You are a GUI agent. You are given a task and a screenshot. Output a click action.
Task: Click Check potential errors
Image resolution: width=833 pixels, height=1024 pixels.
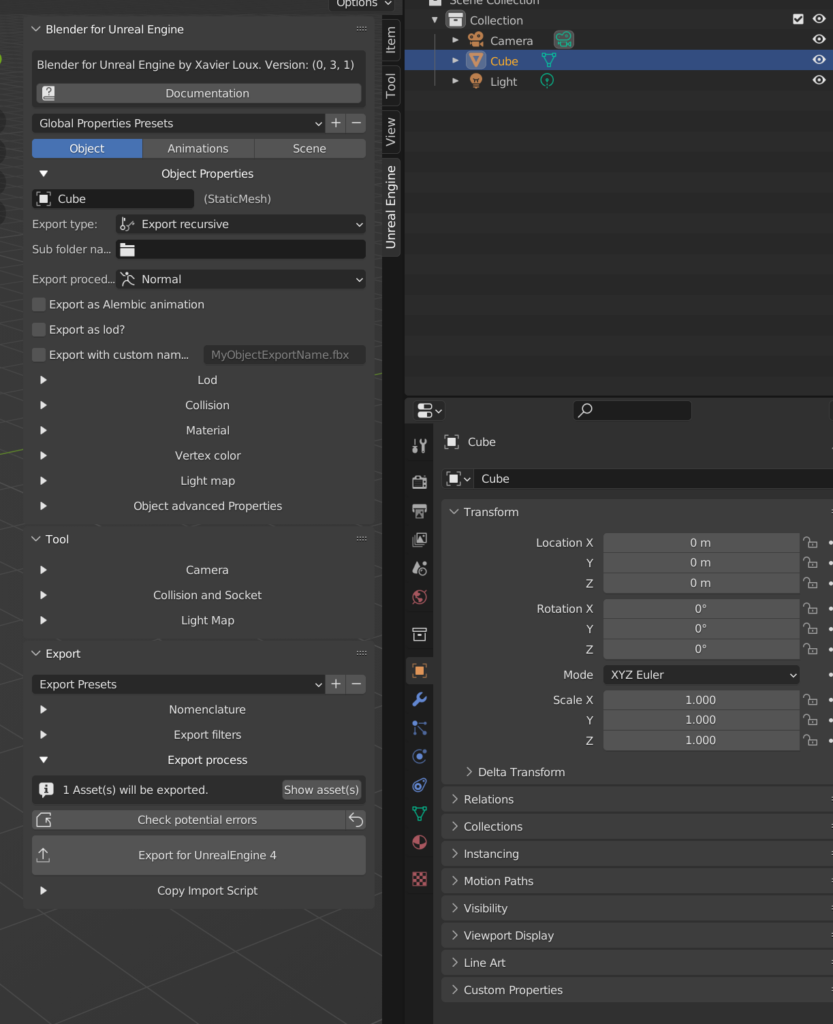tap(189, 820)
